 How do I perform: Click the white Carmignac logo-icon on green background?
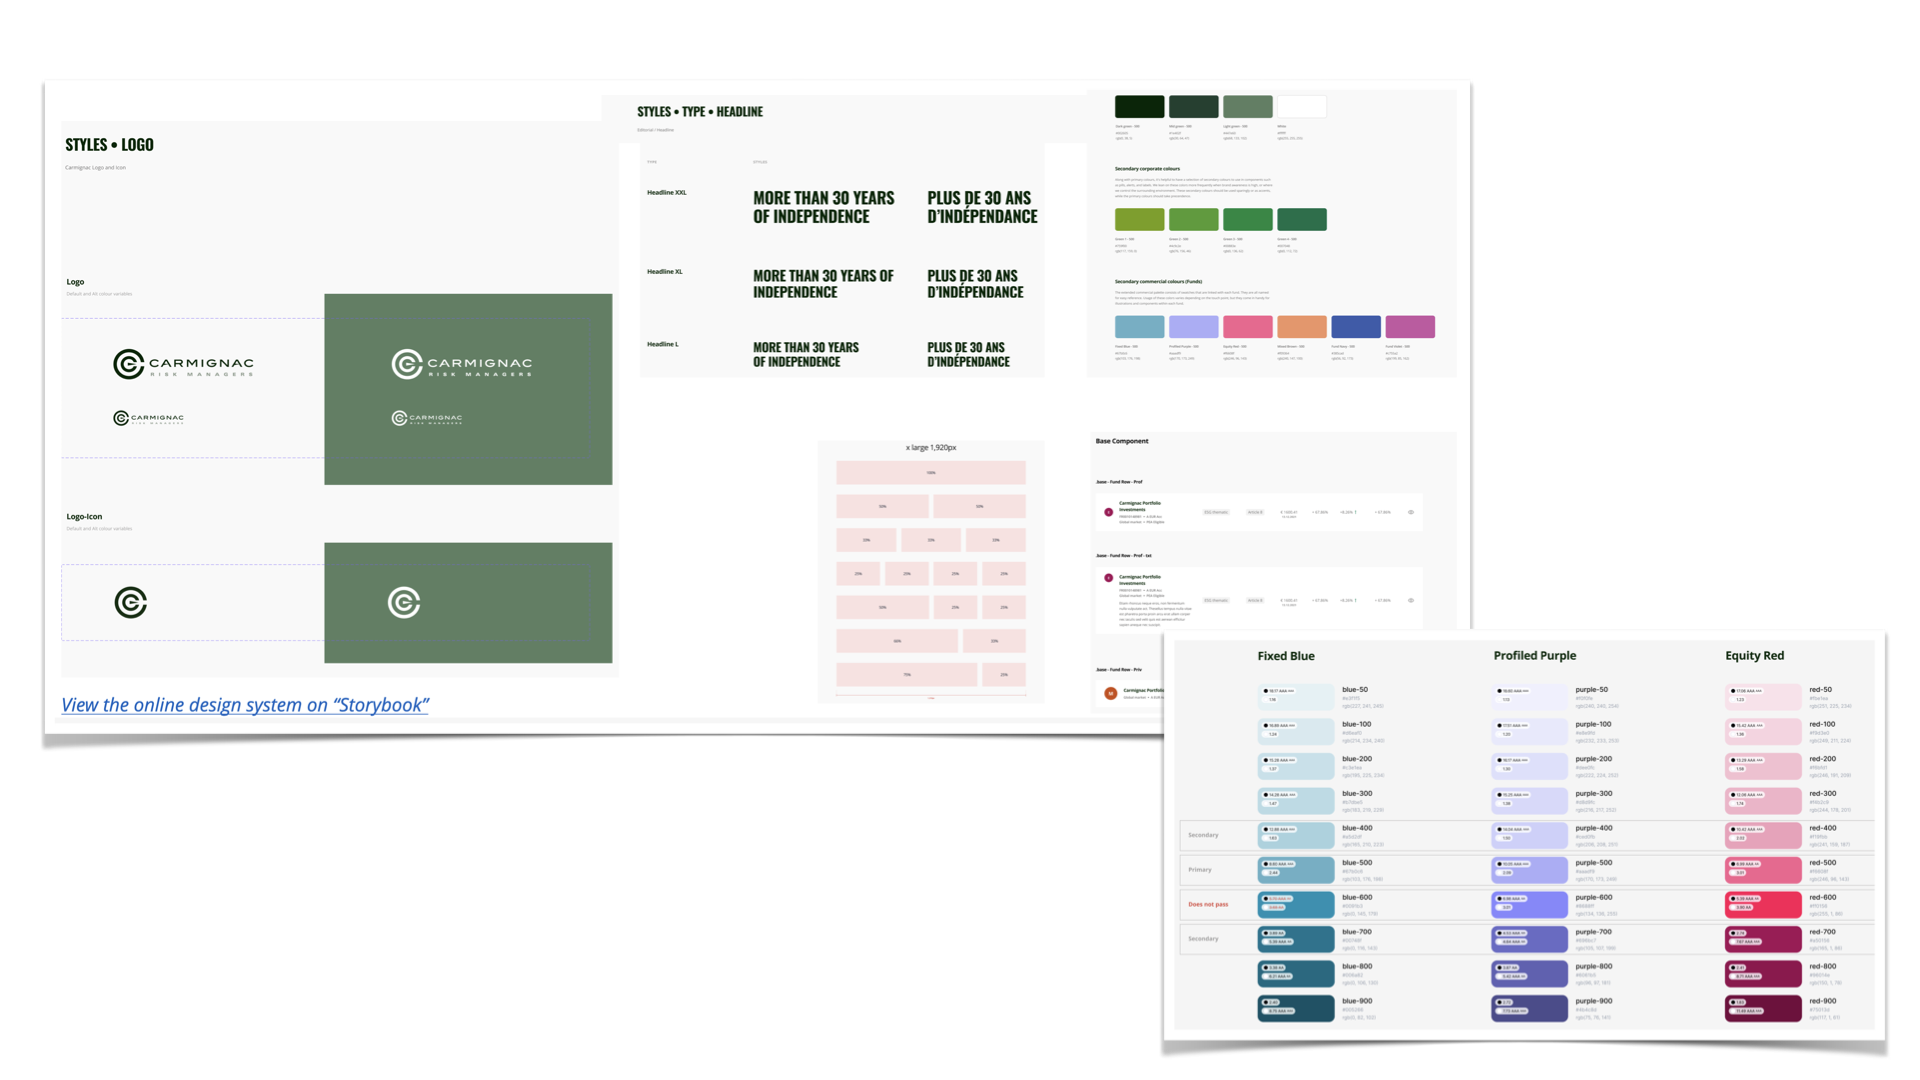tap(404, 602)
